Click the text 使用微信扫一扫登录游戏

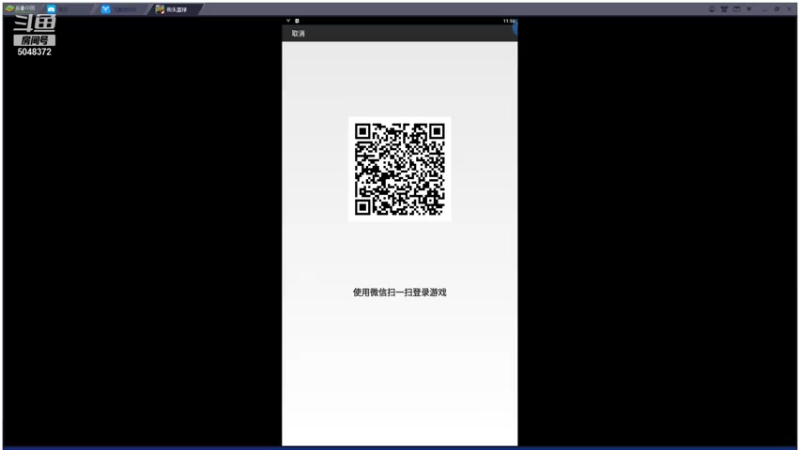(x=399, y=292)
